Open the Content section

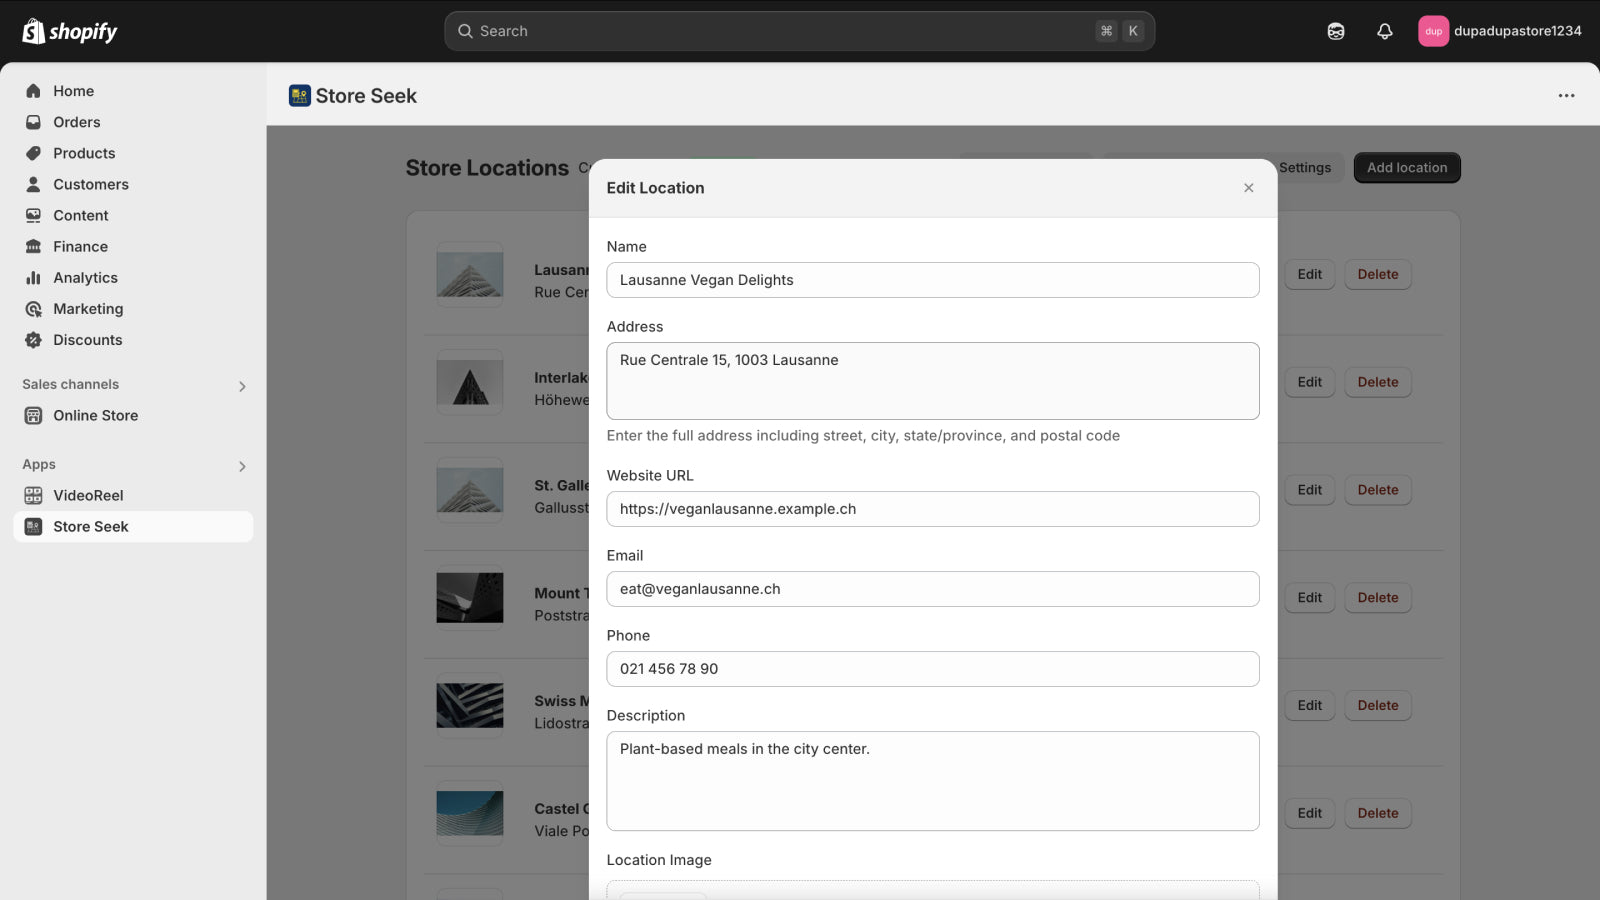click(x=80, y=215)
